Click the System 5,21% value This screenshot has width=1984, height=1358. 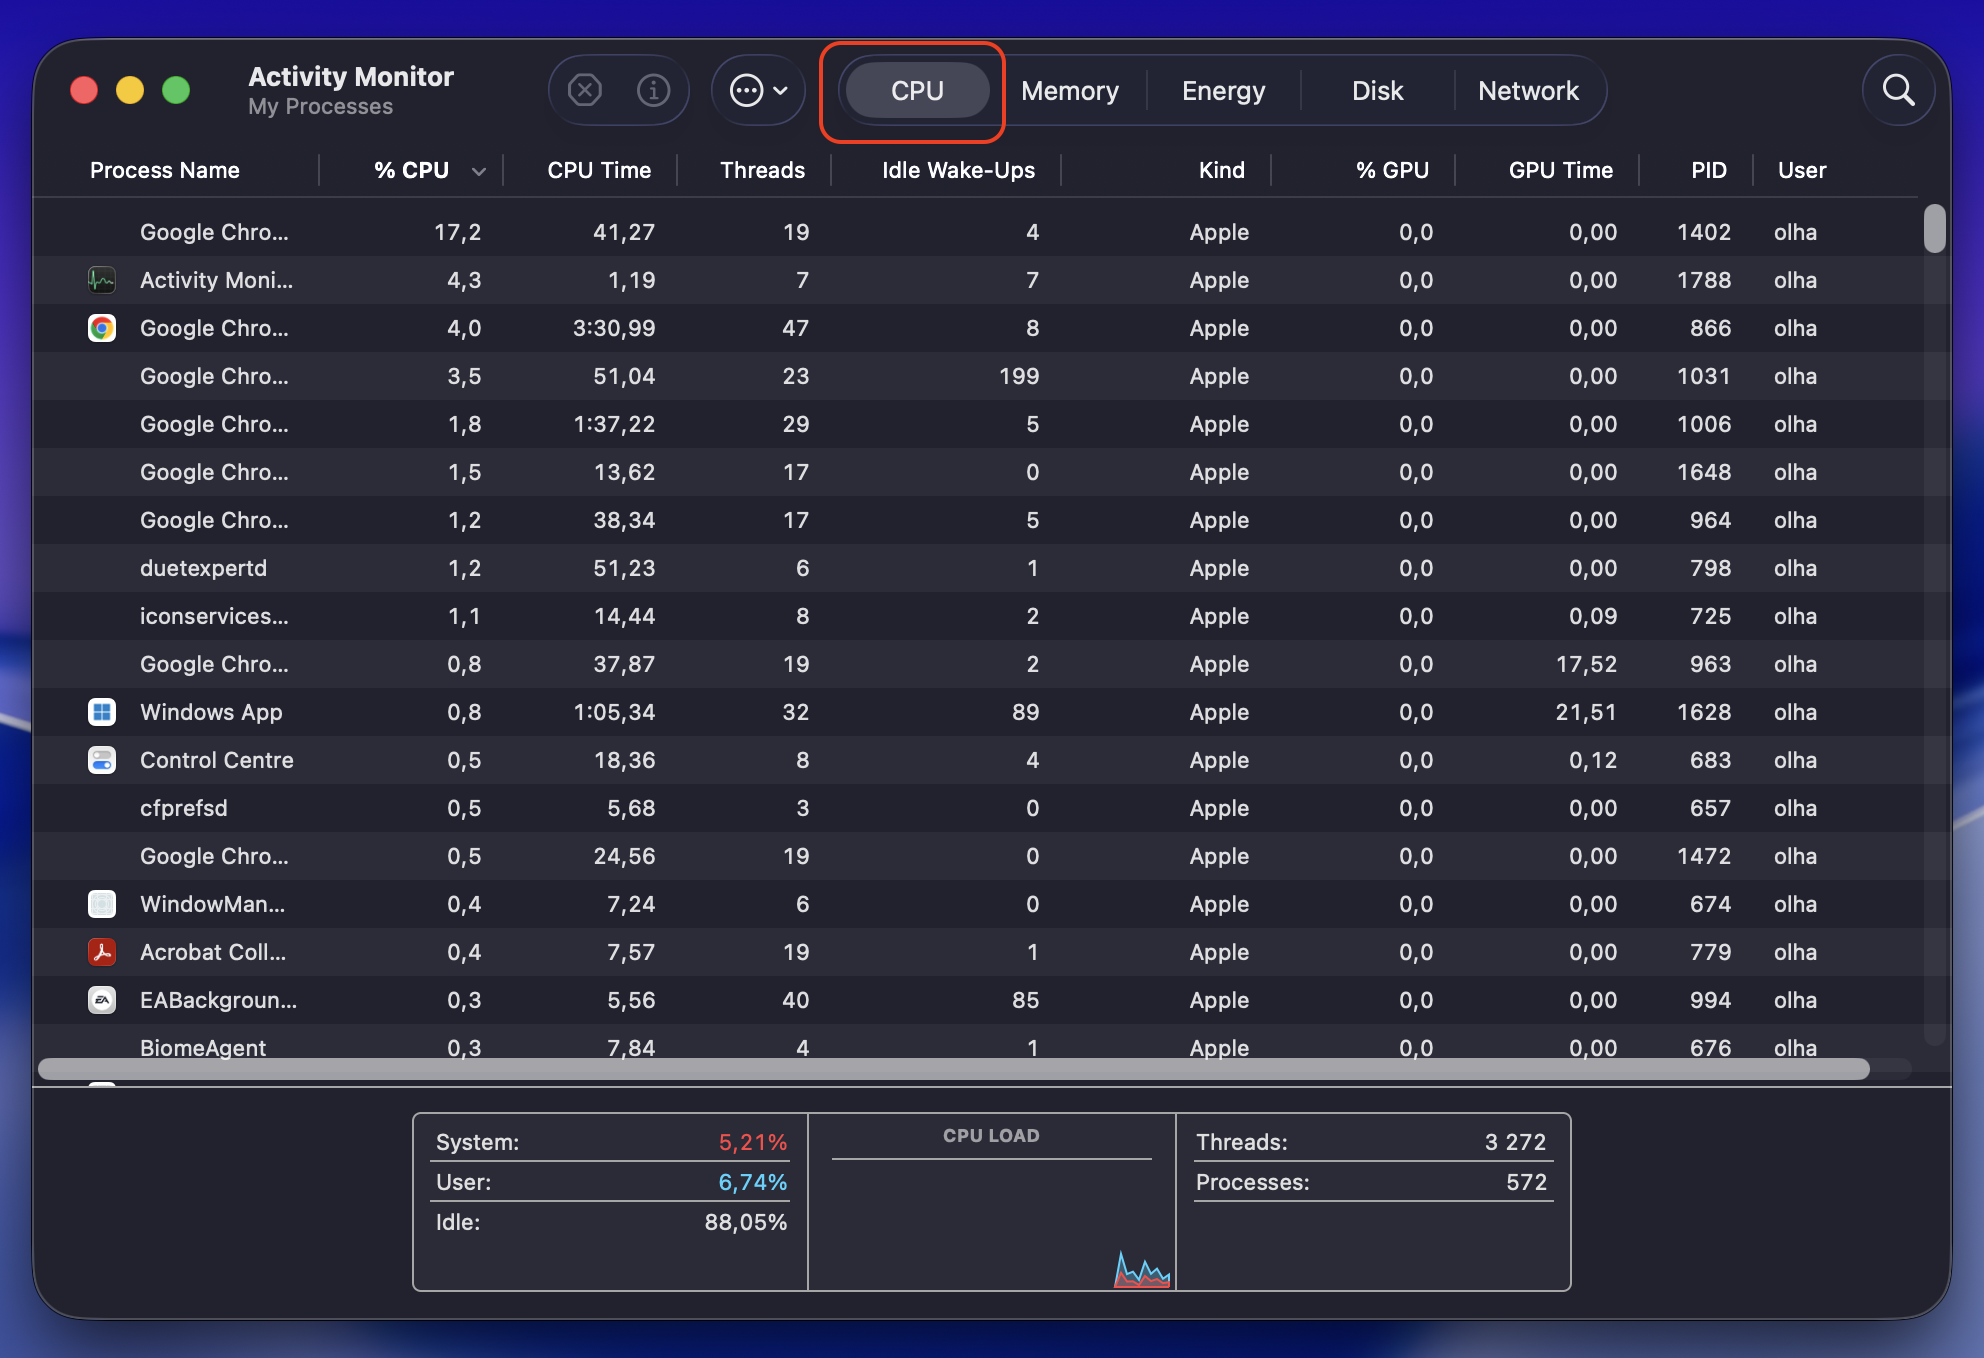click(x=753, y=1142)
